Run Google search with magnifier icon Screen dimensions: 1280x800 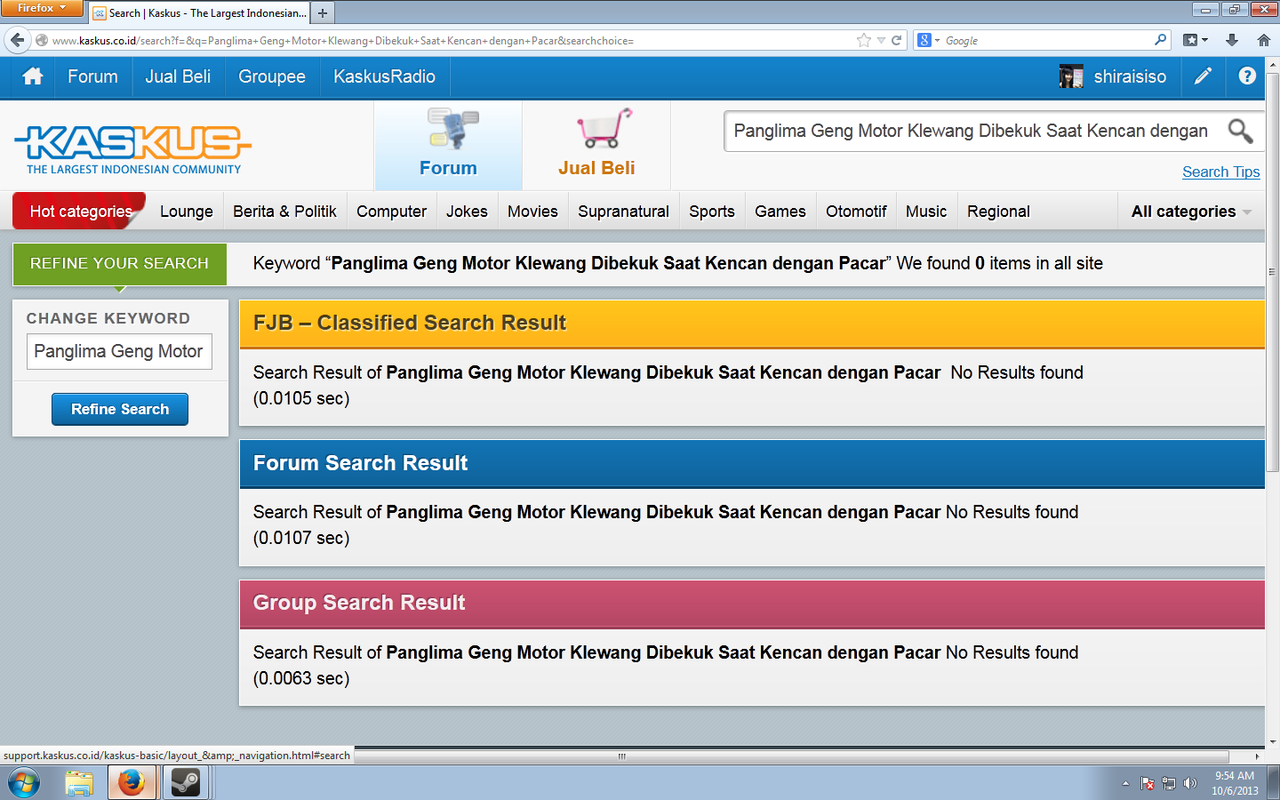pos(1161,41)
